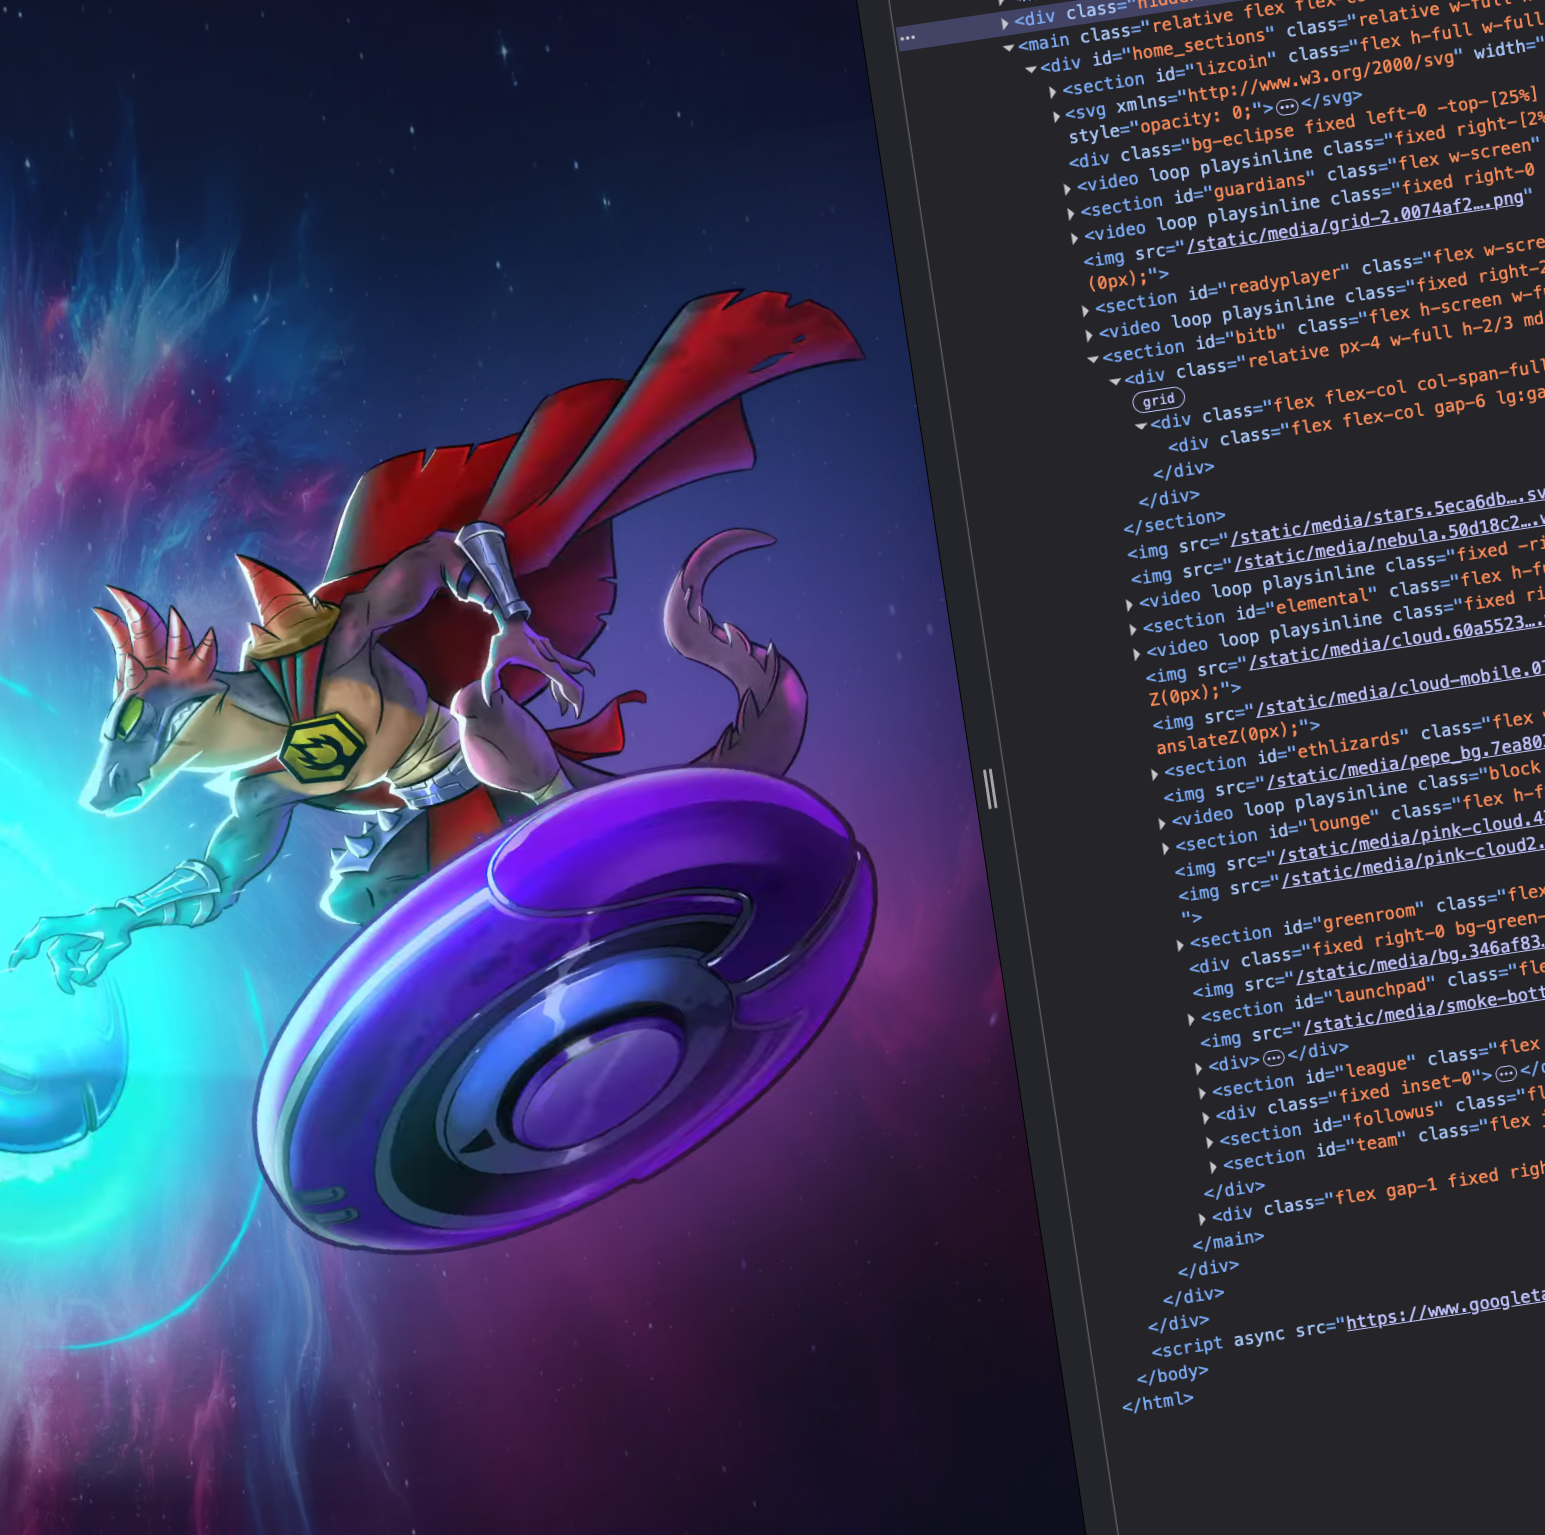Image resolution: width=1545 pixels, height=1535 pixels.
Task: Click the ellipsis badge in the bare <div> row
Action: click(1273, 1057)
